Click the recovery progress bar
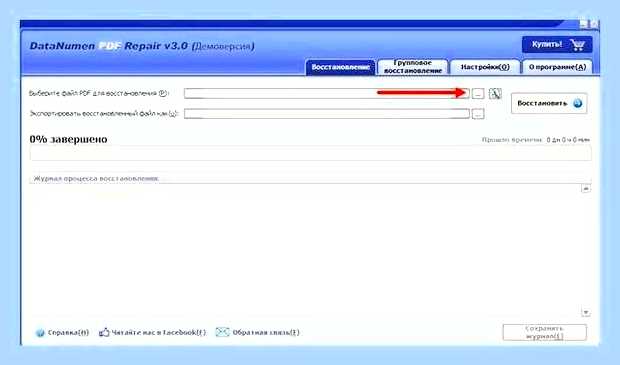 coord(310,153)
